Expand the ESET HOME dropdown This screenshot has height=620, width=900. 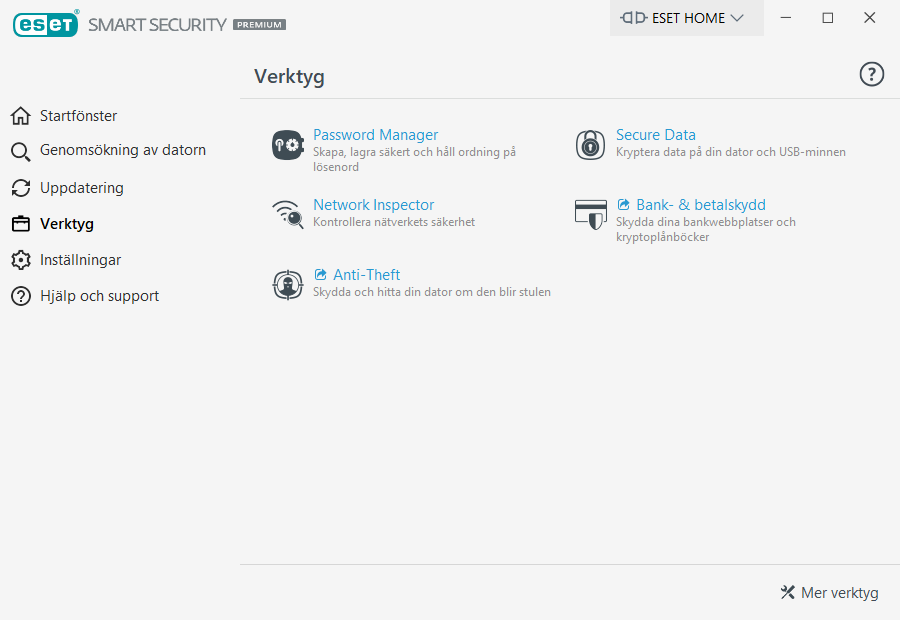click(x=686, y=18)
